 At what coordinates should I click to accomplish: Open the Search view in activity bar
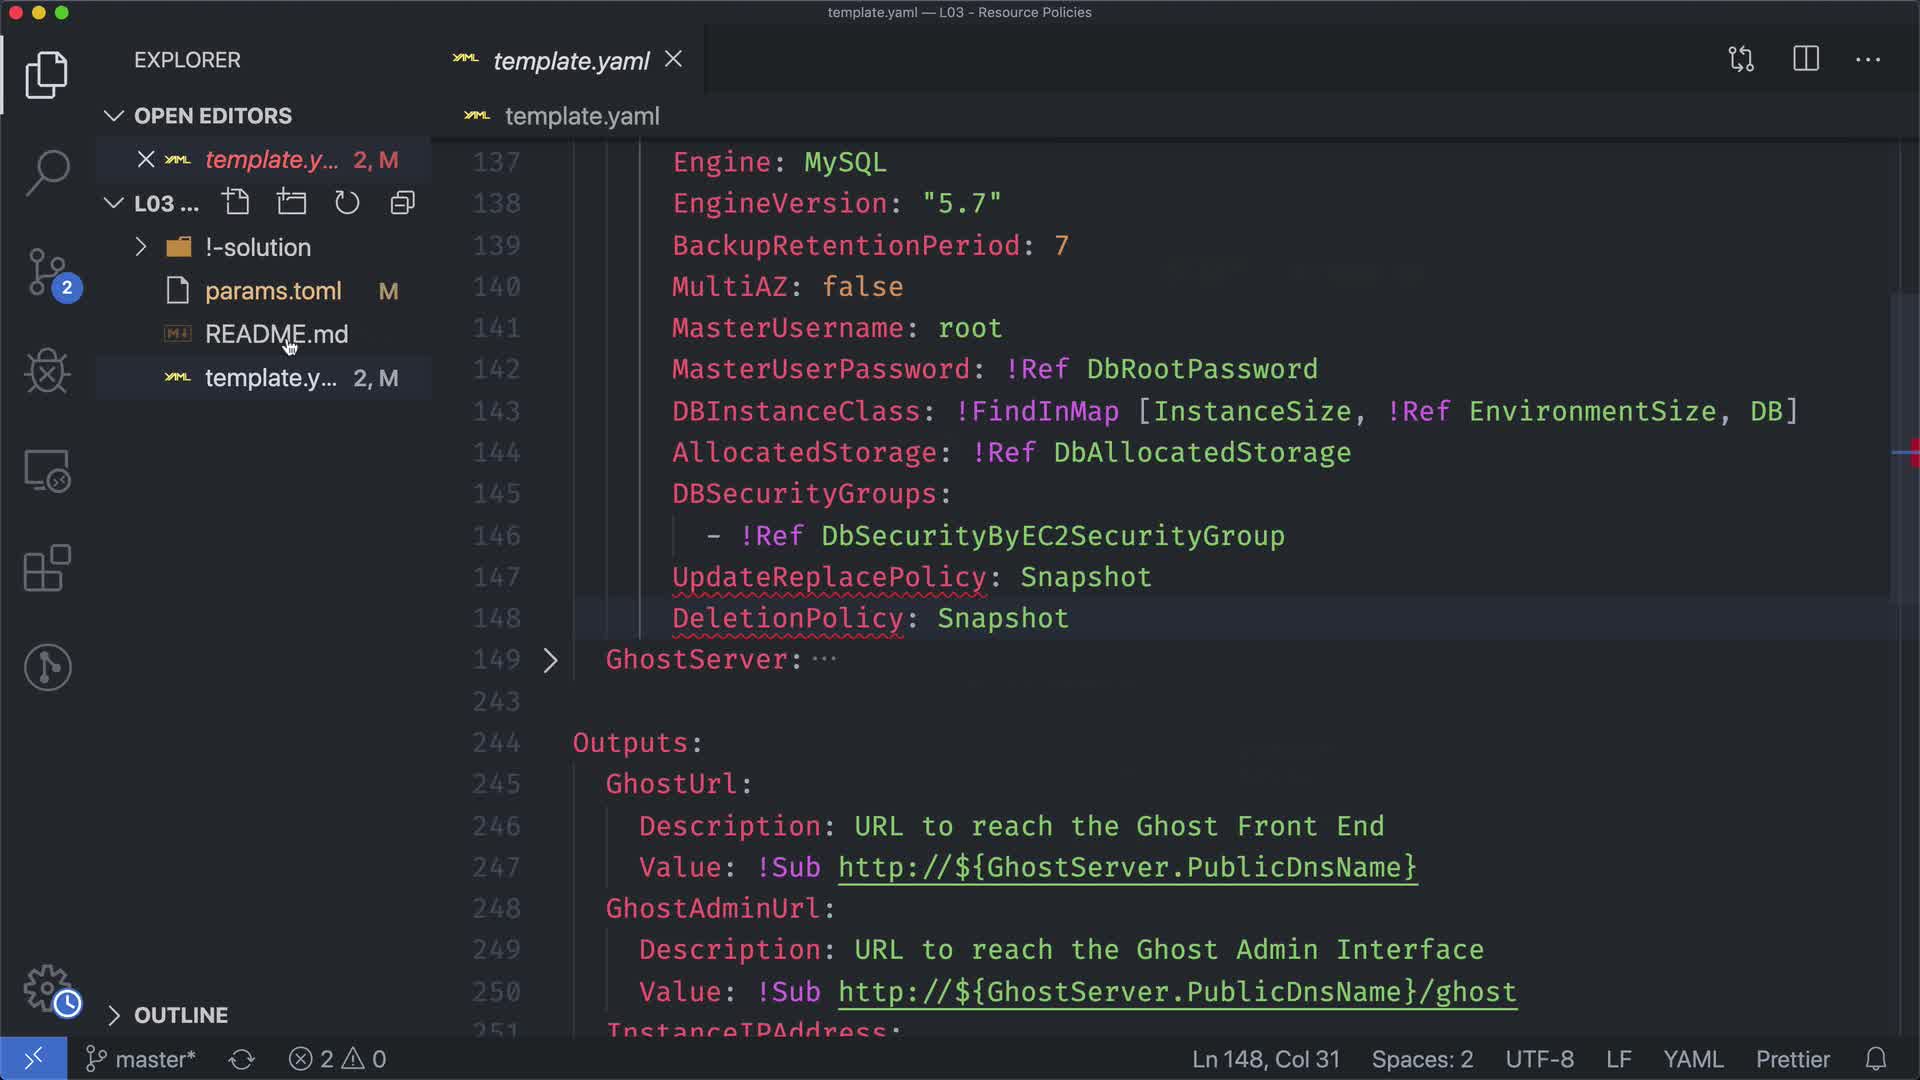click(47, 173)
